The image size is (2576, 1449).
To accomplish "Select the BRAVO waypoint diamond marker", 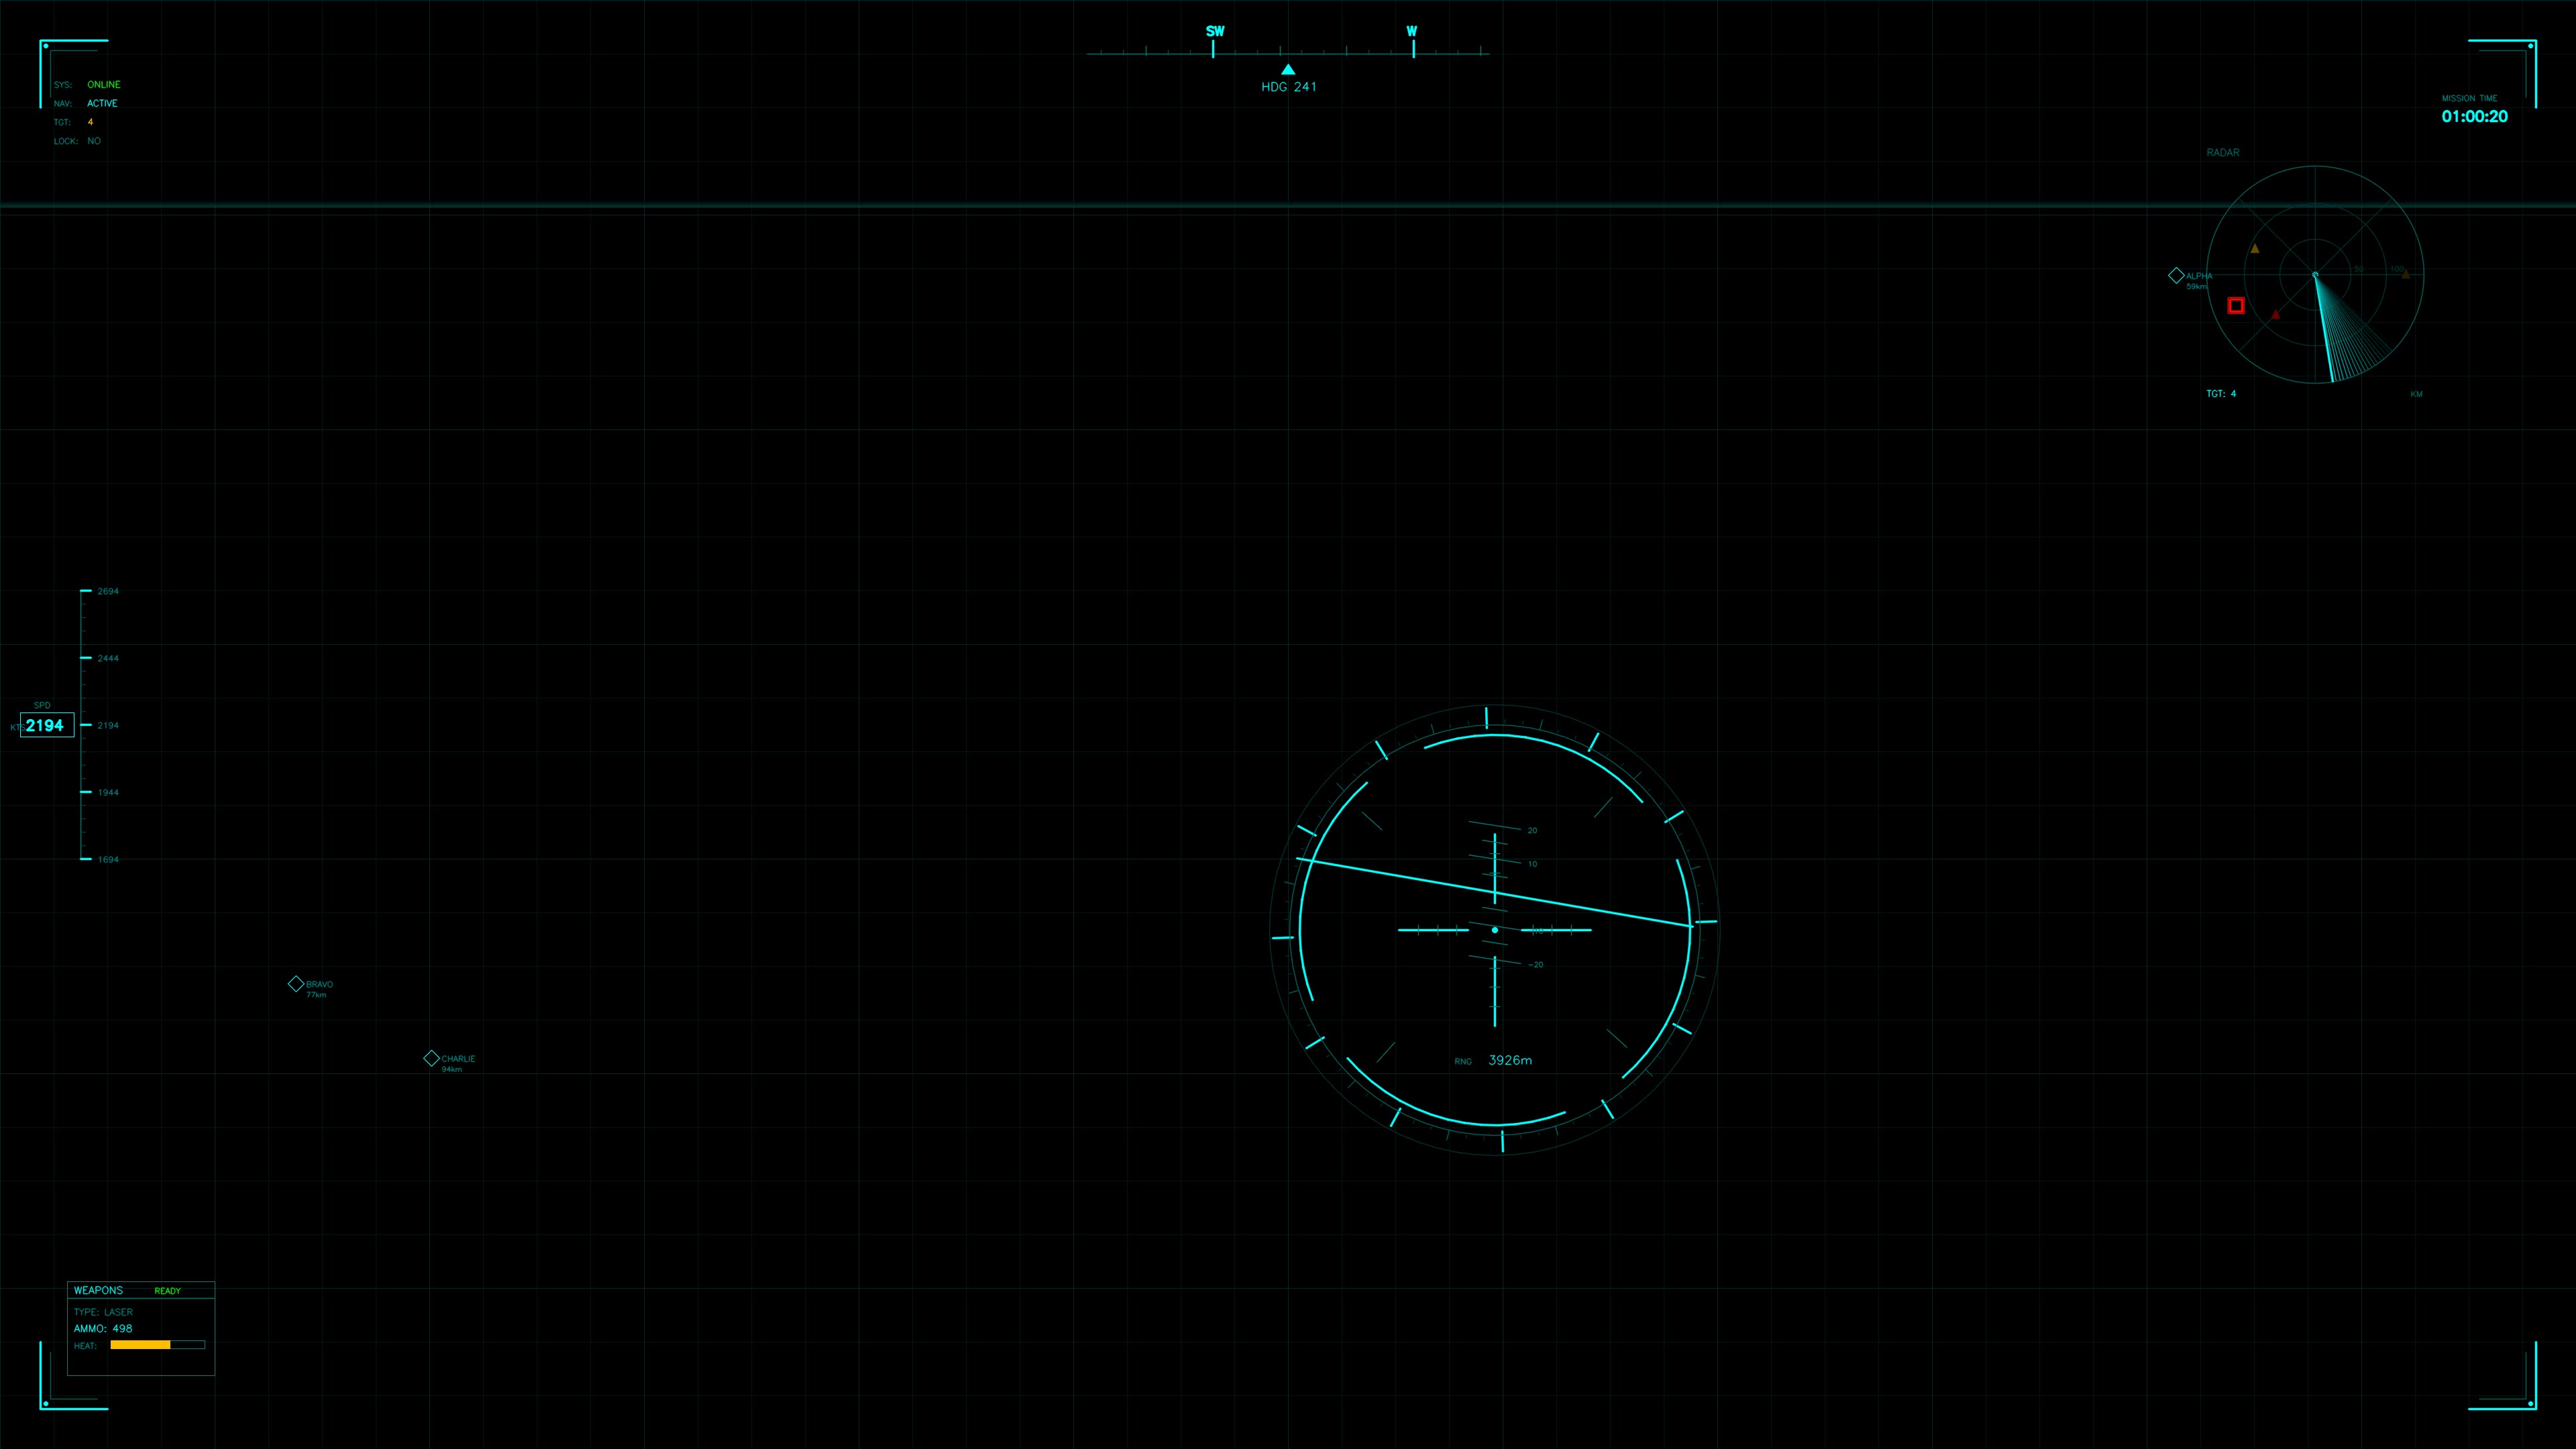I will point(297,983).
